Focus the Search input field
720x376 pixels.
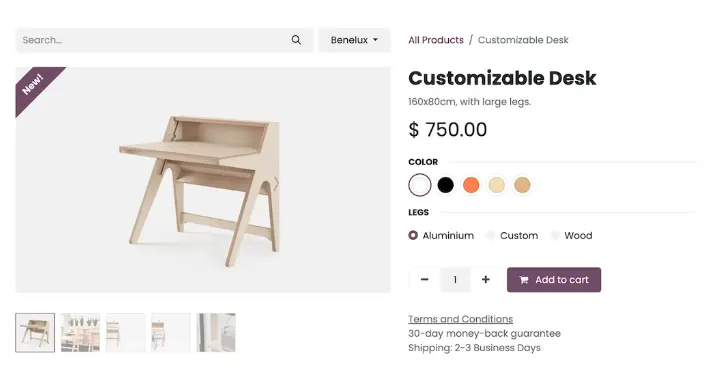(x=154, y=40)
